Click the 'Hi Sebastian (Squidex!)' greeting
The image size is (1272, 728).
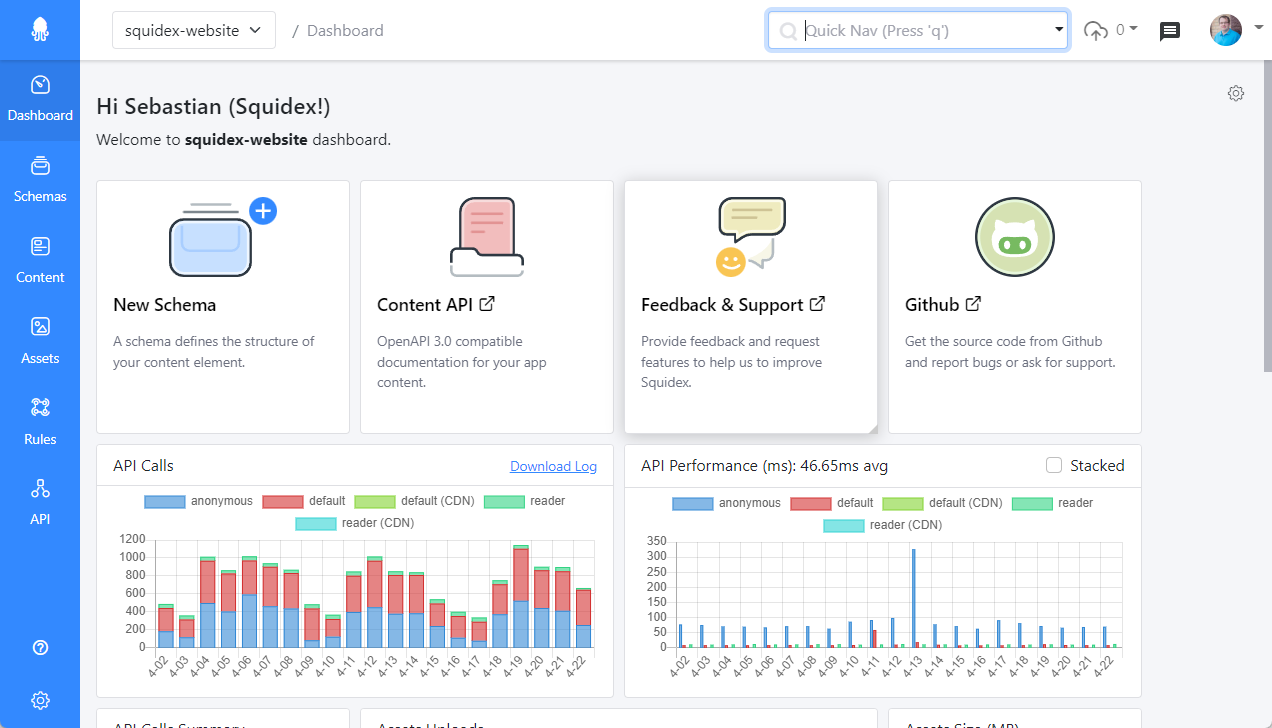(x=213, y=106)
